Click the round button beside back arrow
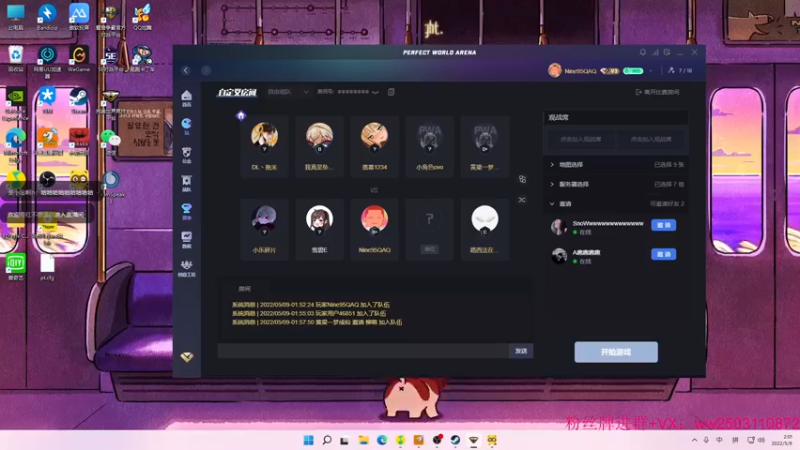 tap(206, 70)
